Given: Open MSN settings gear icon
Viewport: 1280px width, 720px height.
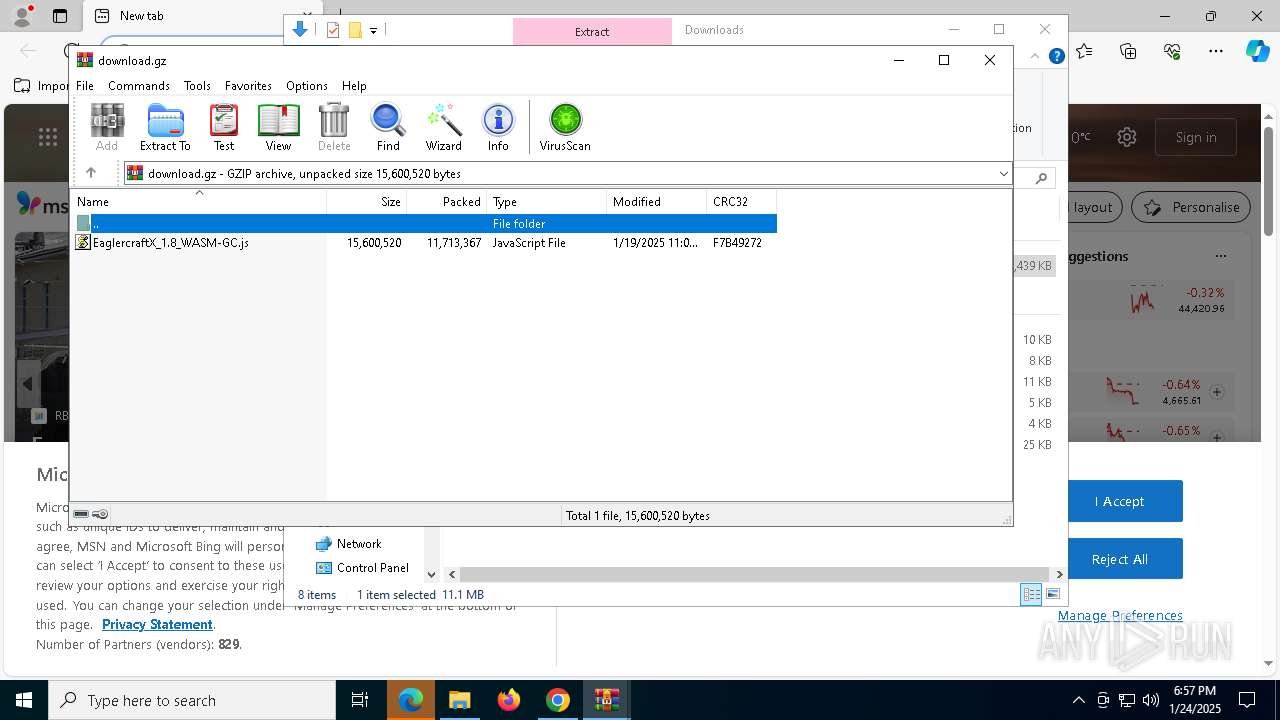Looking at the screenshot, I should pos(1127,137).
